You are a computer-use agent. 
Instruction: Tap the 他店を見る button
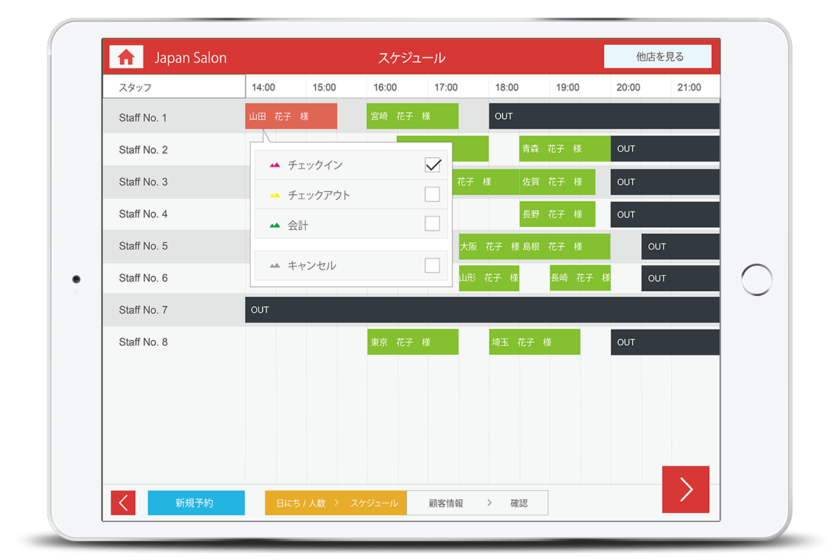click(657, 57)
